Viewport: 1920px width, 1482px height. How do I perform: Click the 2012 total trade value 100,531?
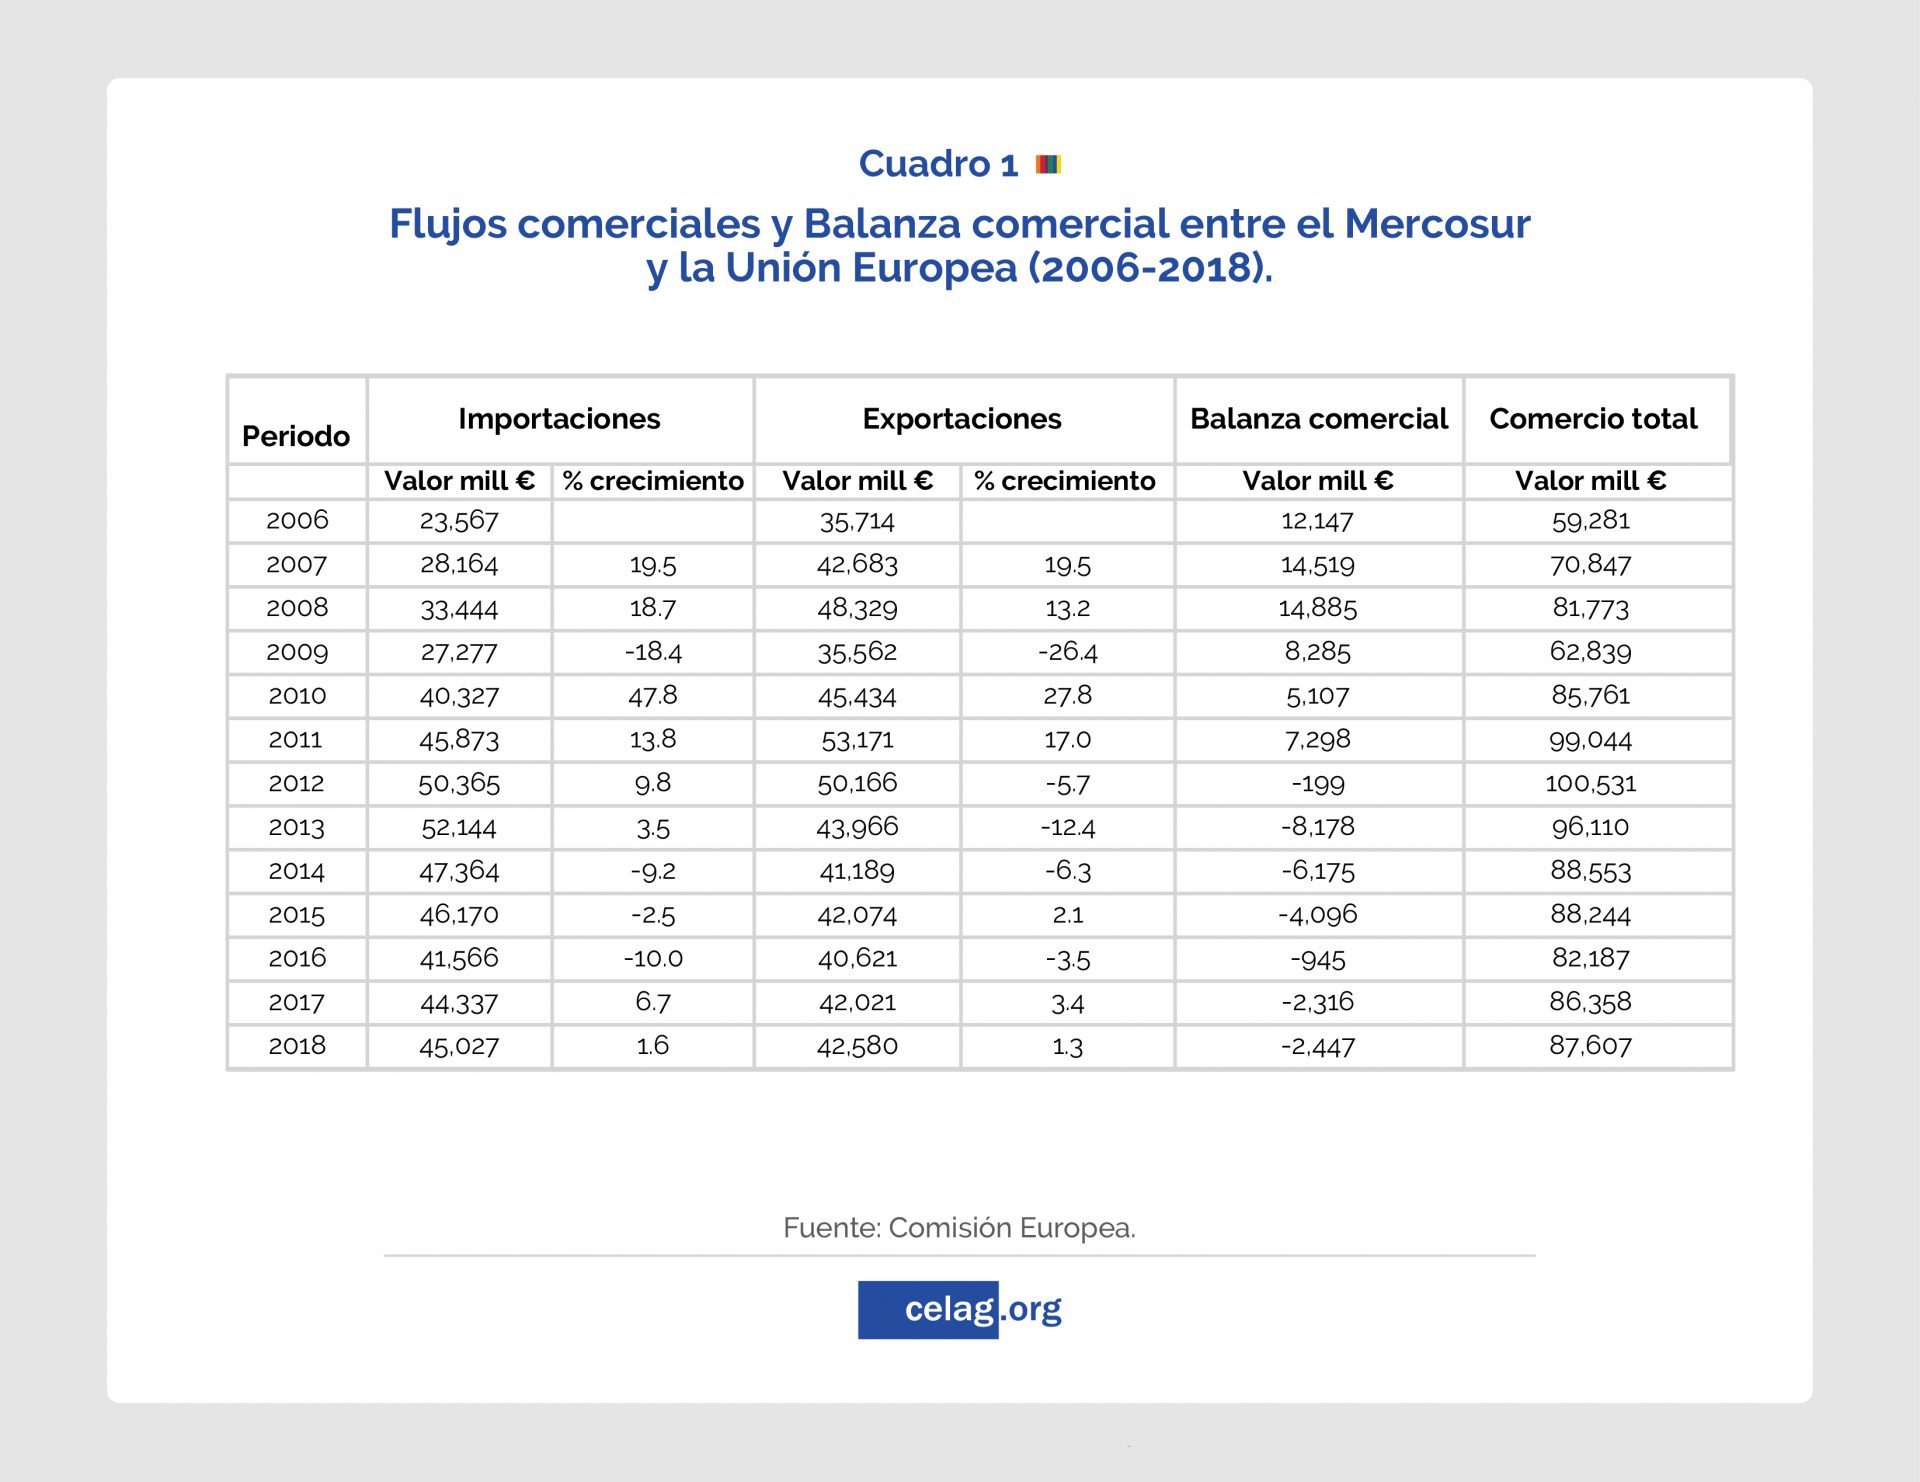[x=1590, y=783]
